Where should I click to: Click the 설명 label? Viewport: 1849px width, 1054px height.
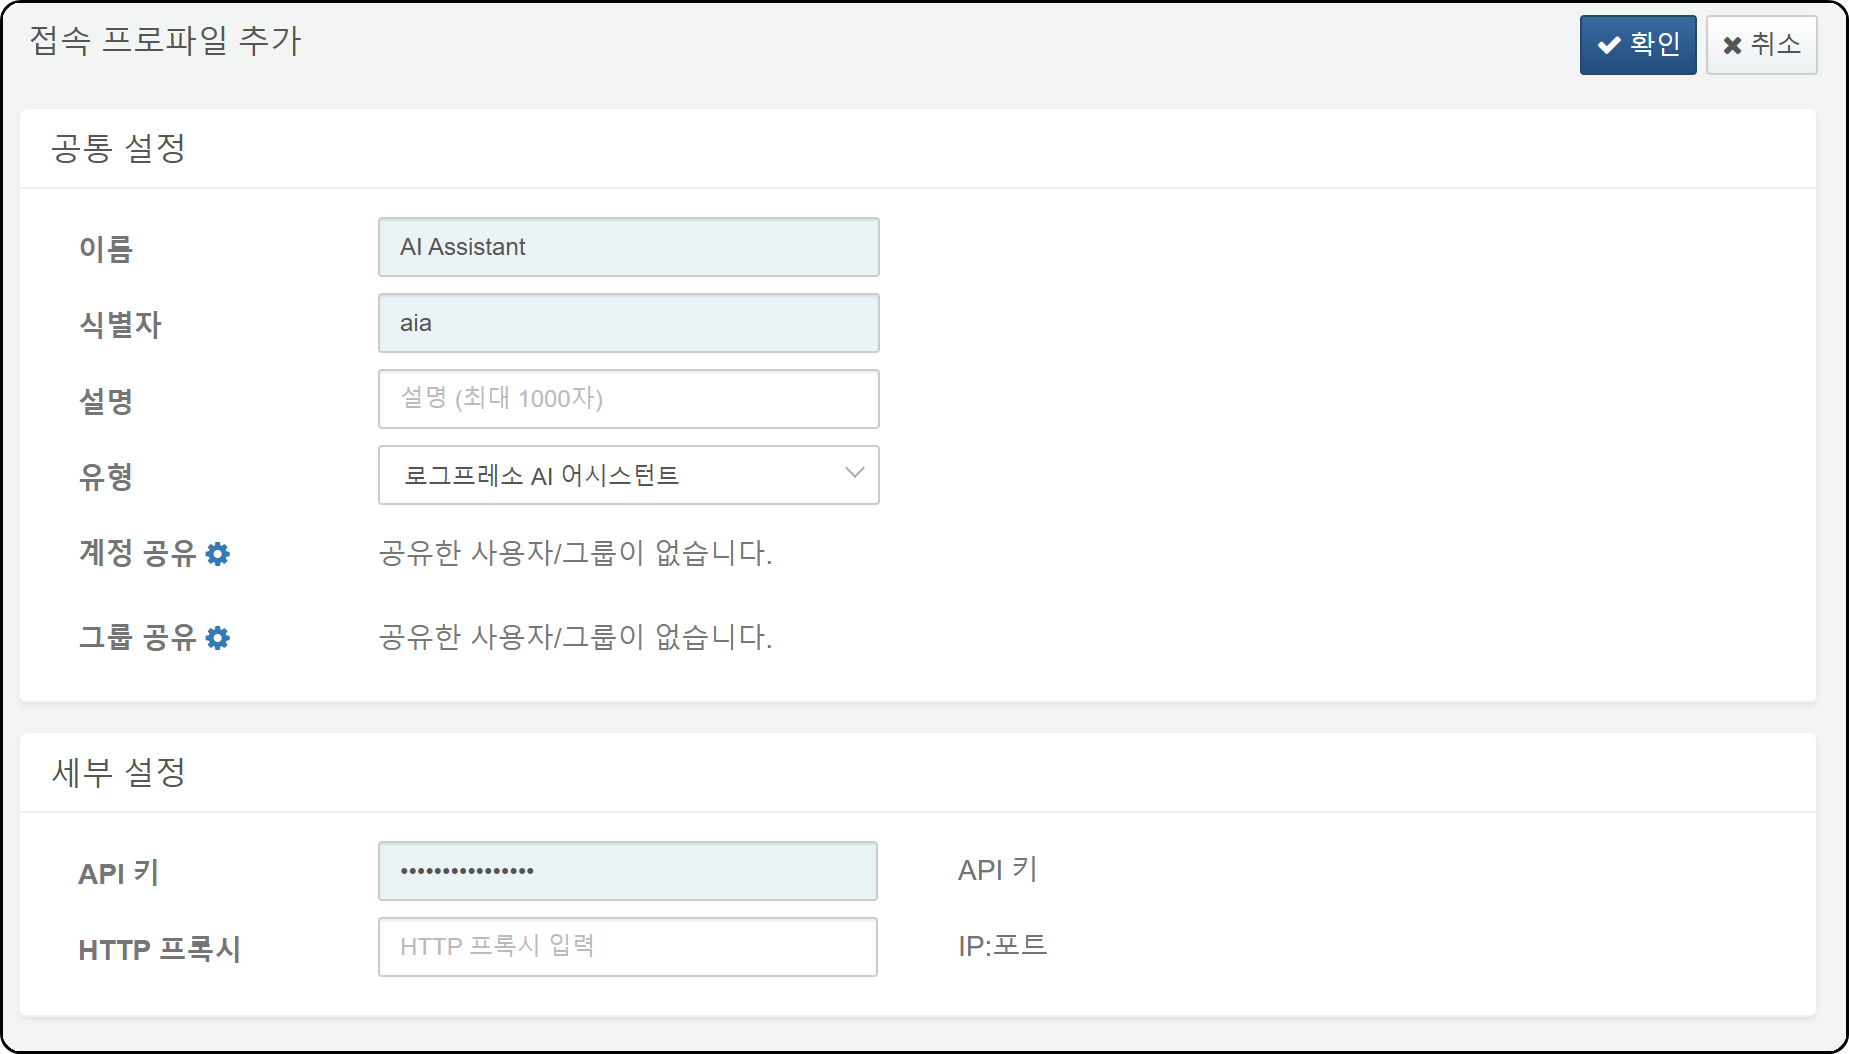click(106, 401)
